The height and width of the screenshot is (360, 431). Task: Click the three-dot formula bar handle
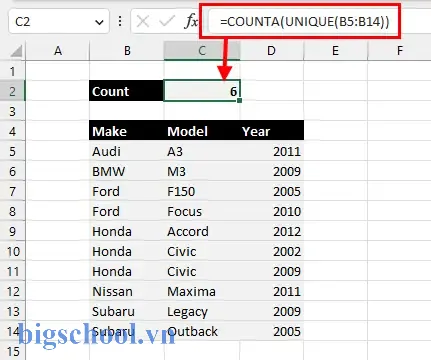120,22
